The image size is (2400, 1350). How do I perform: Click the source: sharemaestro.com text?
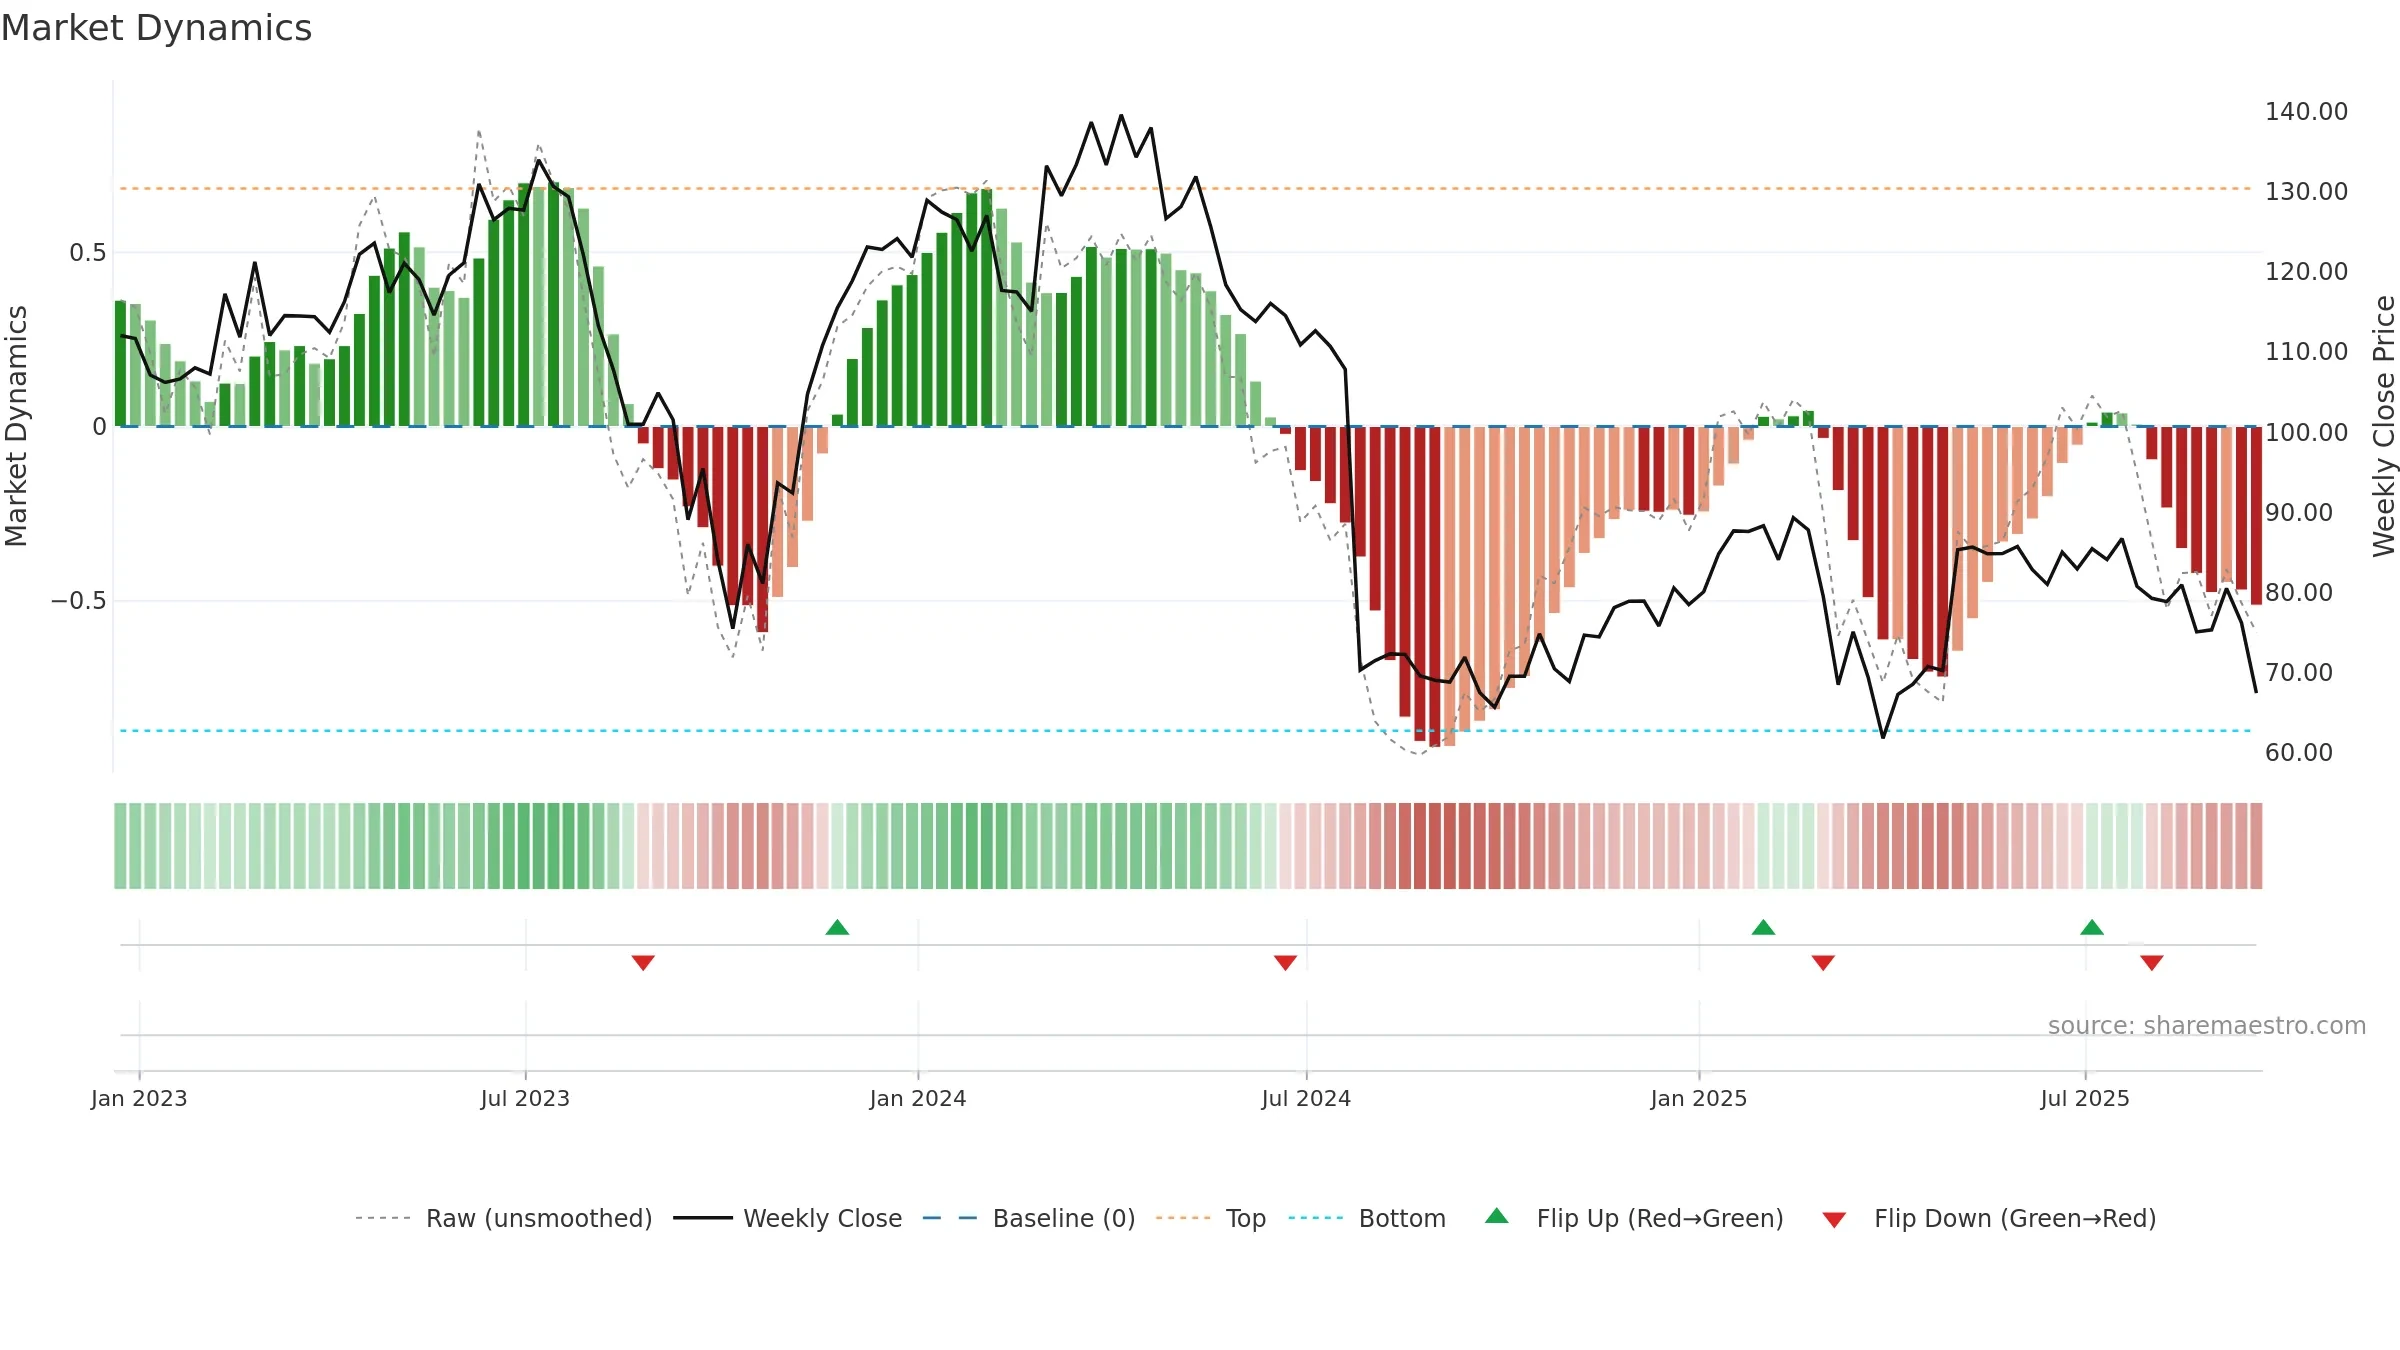click(2207, 1025)
